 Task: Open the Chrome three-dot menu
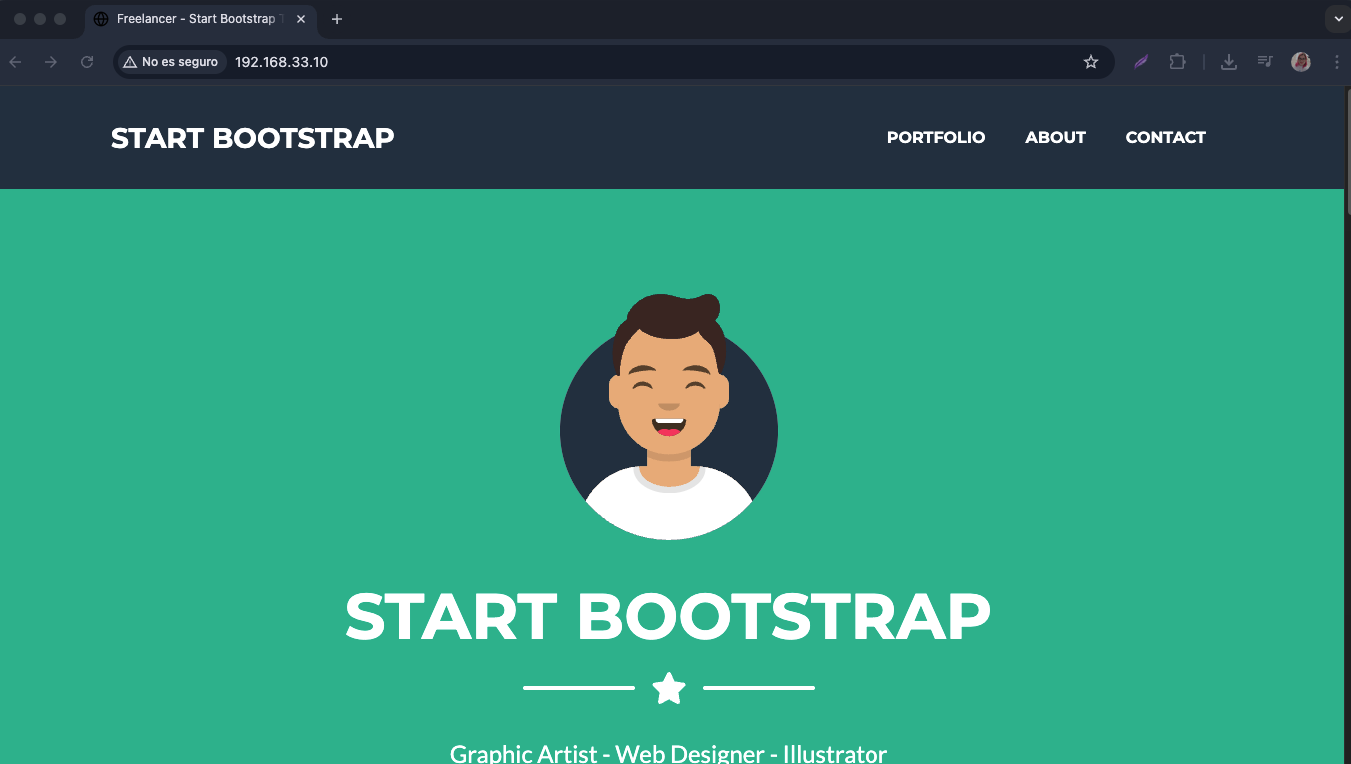click(x=1337, y=62)
